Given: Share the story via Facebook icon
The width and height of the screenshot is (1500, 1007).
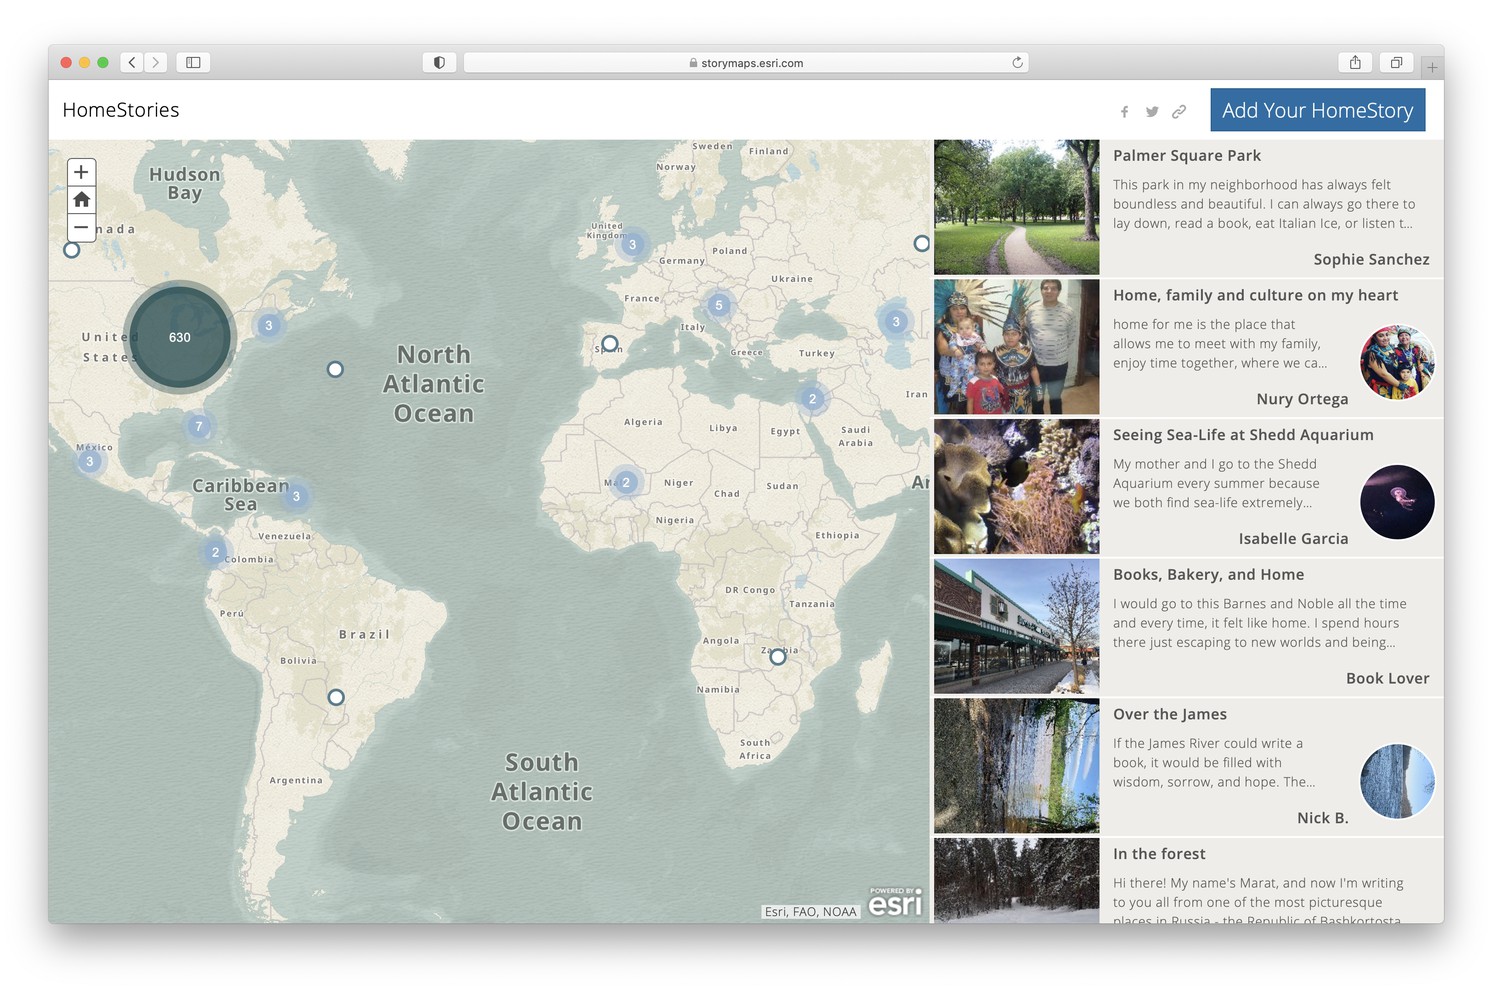Looking at the screenshot, I should (1124, 112).
